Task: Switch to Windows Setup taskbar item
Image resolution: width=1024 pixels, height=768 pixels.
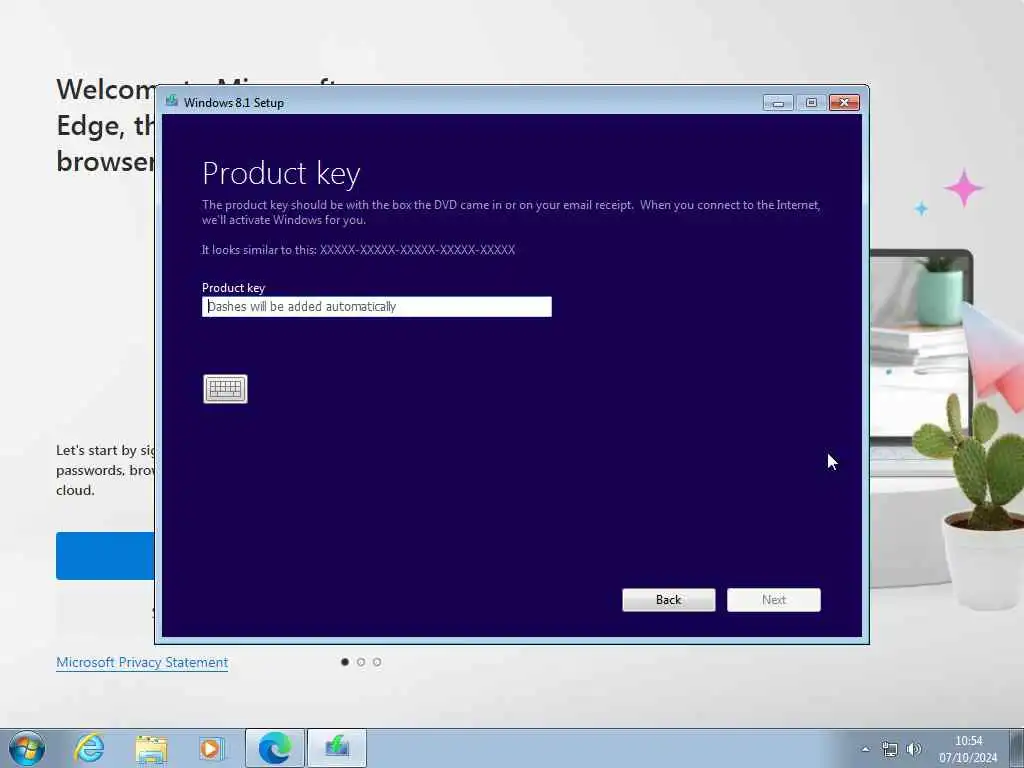Action: pyautogui.click(x=337, y=748)
